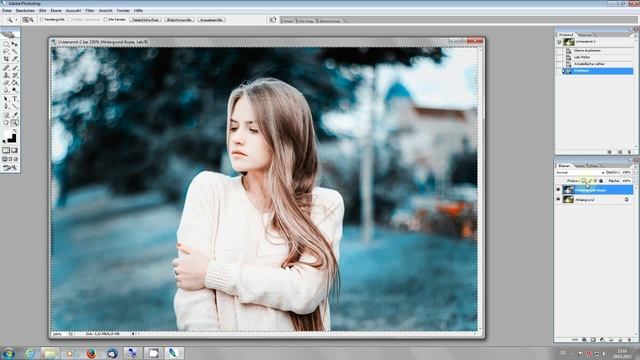This screenshot has width=640, height=360.
Task: Click the Bildschirmgröße button
Action: (x=180, y=20)
